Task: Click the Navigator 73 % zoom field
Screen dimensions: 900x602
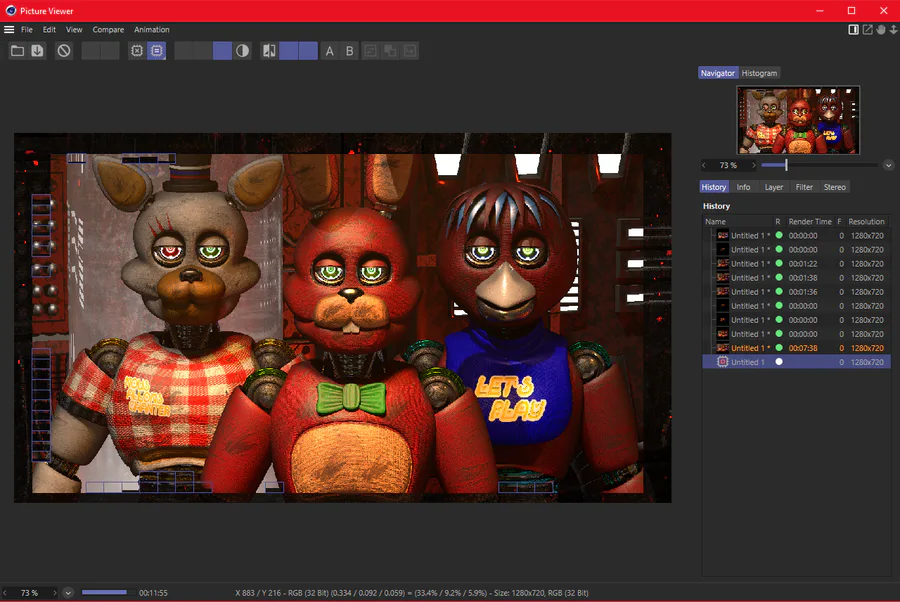Action: point(728,165)
